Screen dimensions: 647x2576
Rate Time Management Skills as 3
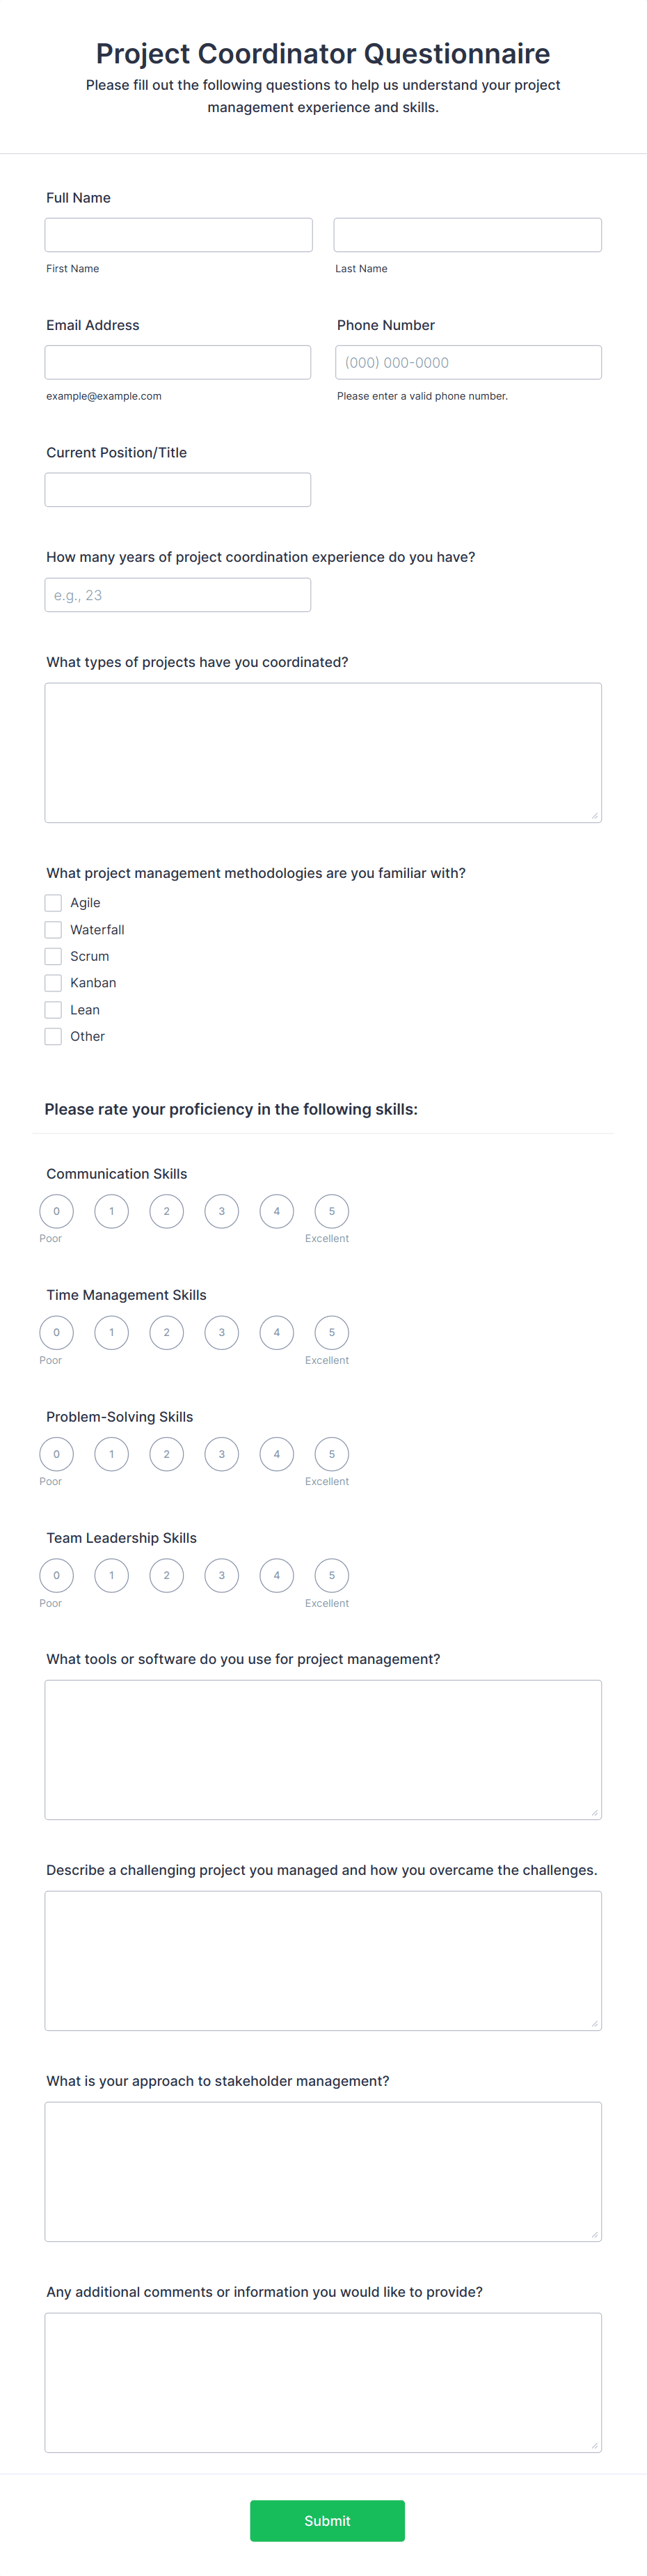(x=221, y=1332)
